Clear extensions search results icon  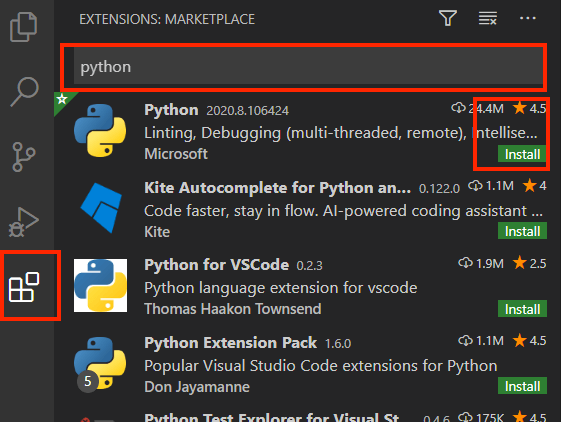(x=488, y=18)
